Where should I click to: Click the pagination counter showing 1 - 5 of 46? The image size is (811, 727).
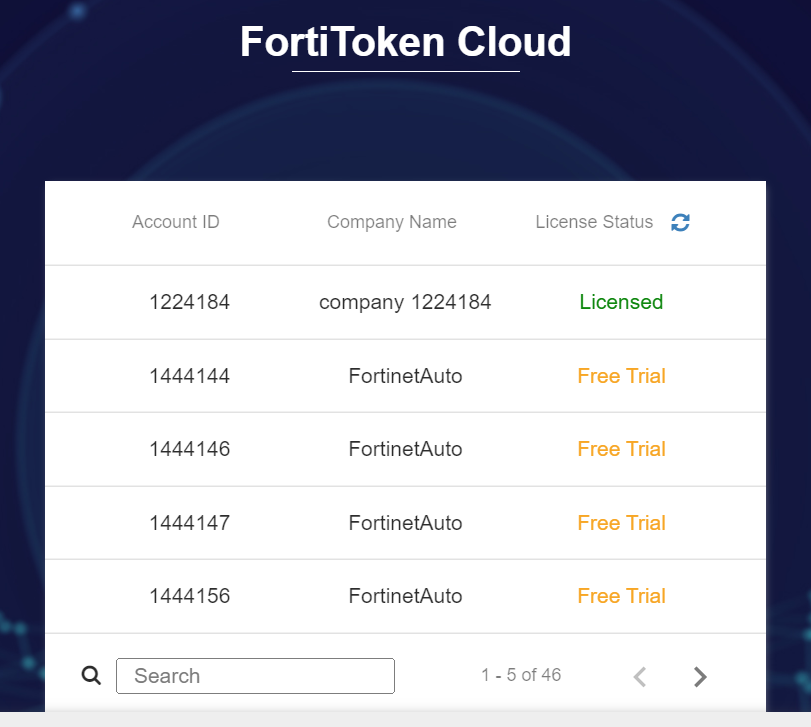point(520,676)
